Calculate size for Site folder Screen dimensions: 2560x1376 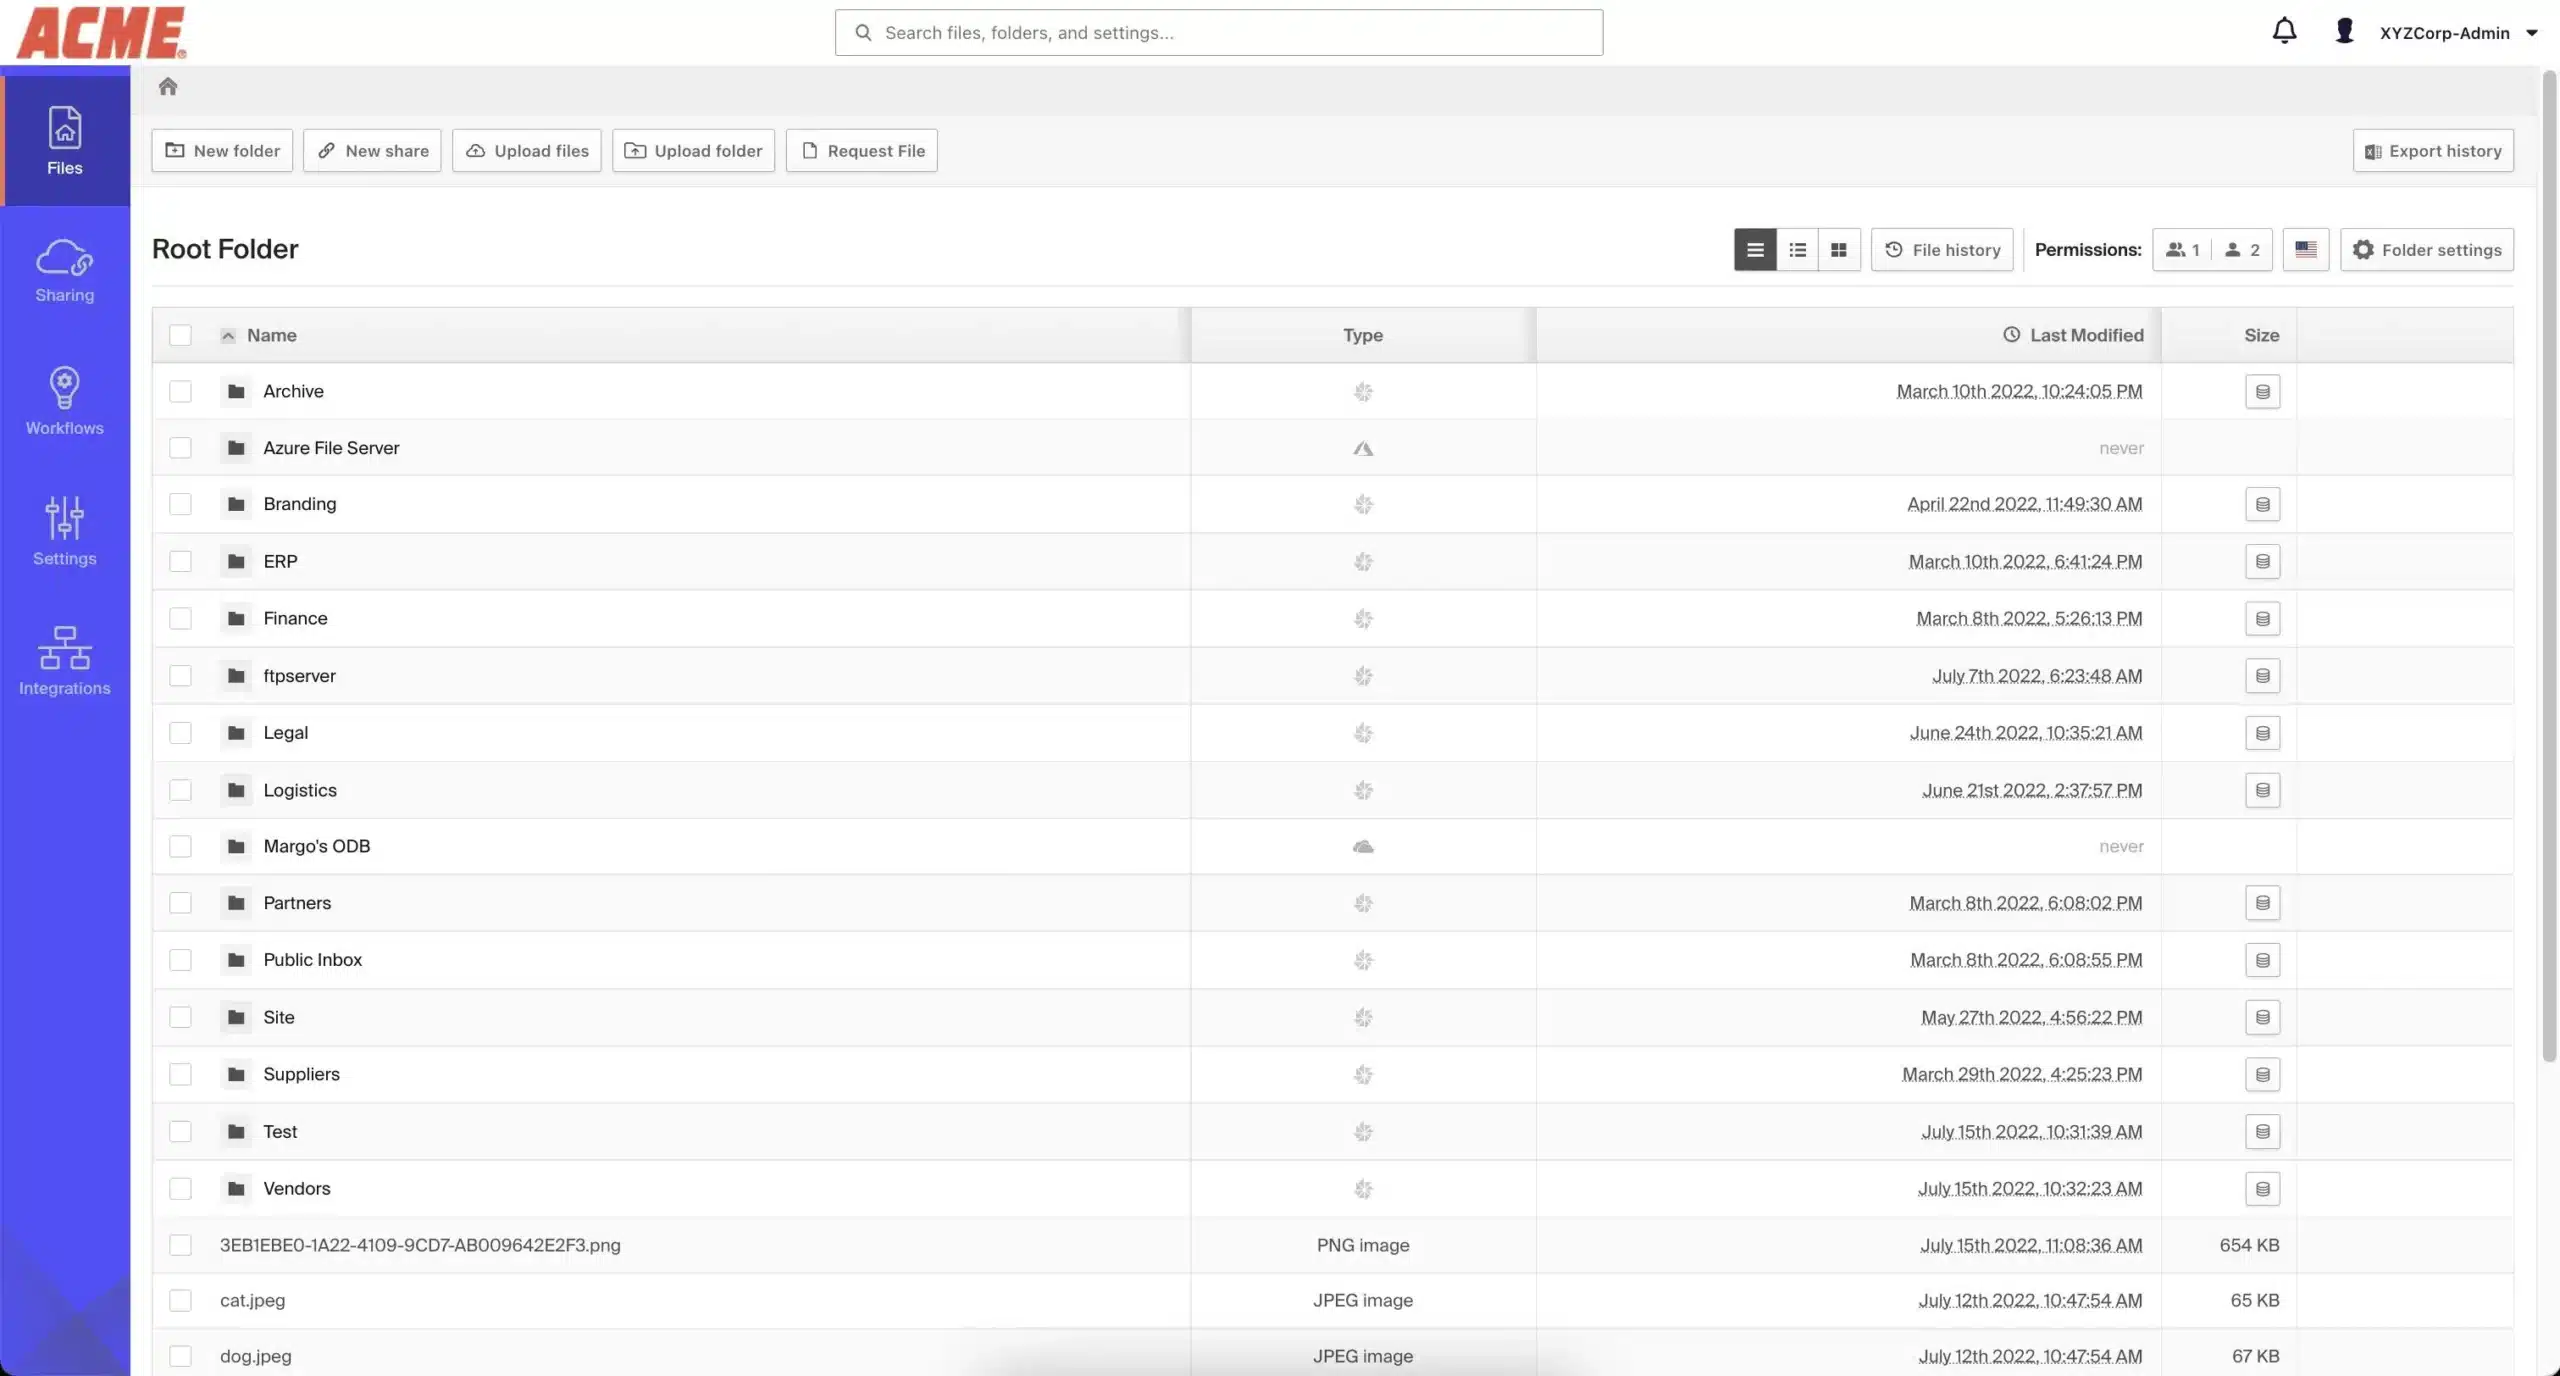click(x=2262, y=1017)
